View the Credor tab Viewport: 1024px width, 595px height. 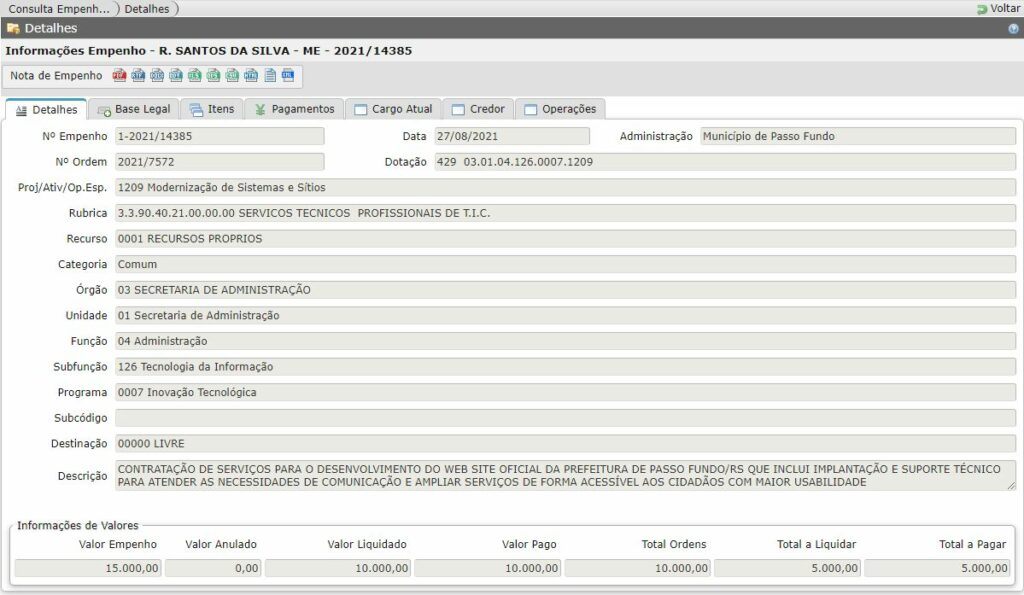479,109
